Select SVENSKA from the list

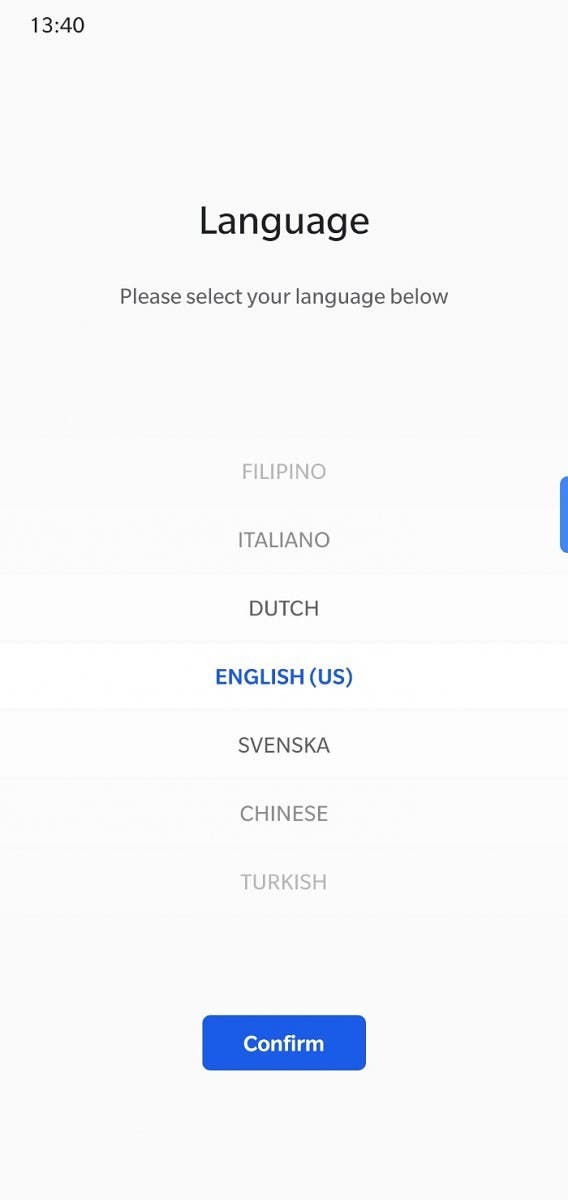click(x=284, y=745)
